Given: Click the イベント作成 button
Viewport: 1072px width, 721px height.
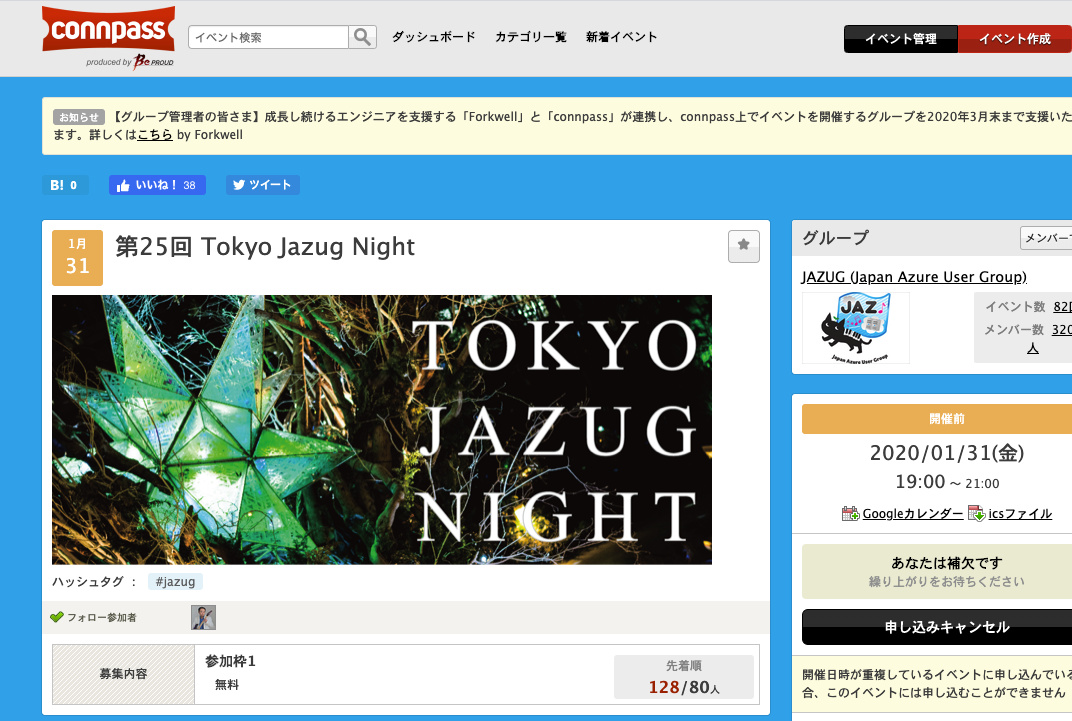Looking at the screenshot, I should (1014, 39).
